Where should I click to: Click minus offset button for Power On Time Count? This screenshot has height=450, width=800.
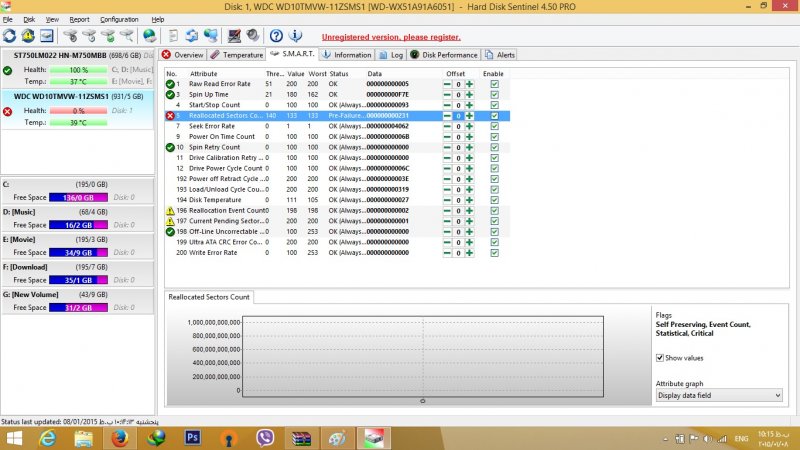point(447,137)
